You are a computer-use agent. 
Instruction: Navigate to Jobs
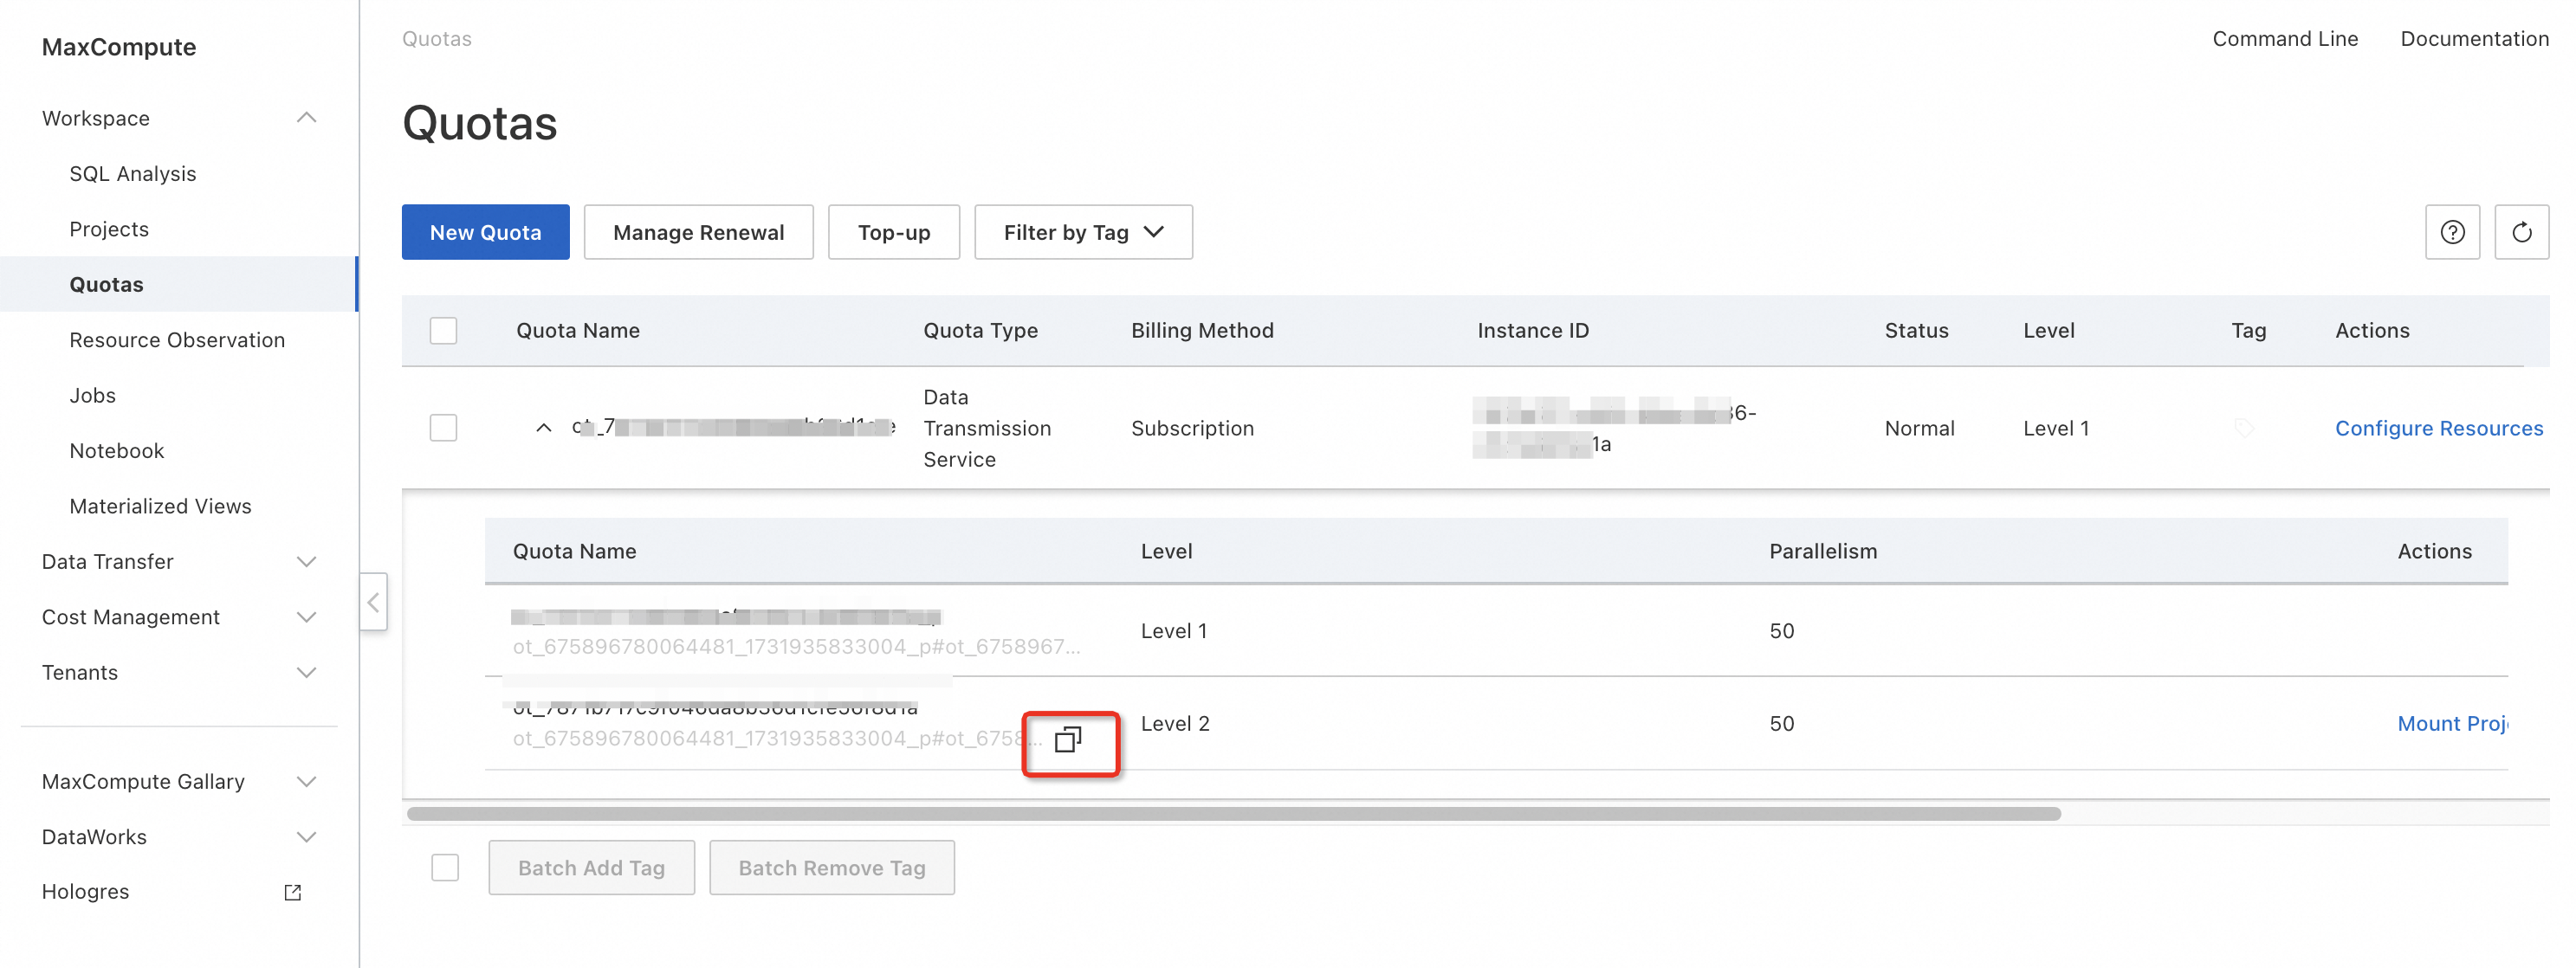tap(92, 396)
